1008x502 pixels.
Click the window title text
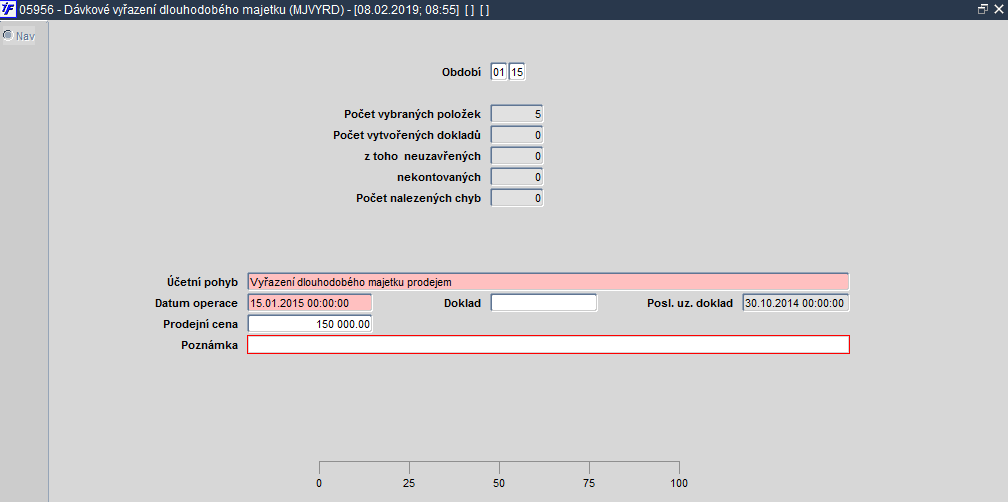255,10
